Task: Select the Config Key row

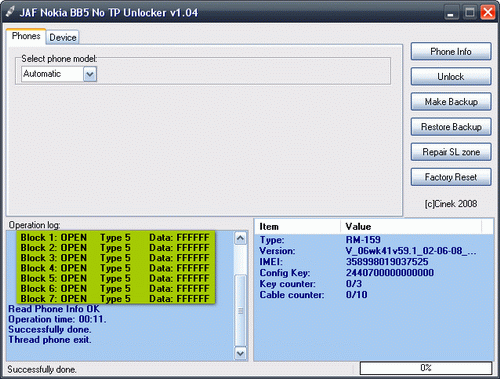Action: coord(373,273)
